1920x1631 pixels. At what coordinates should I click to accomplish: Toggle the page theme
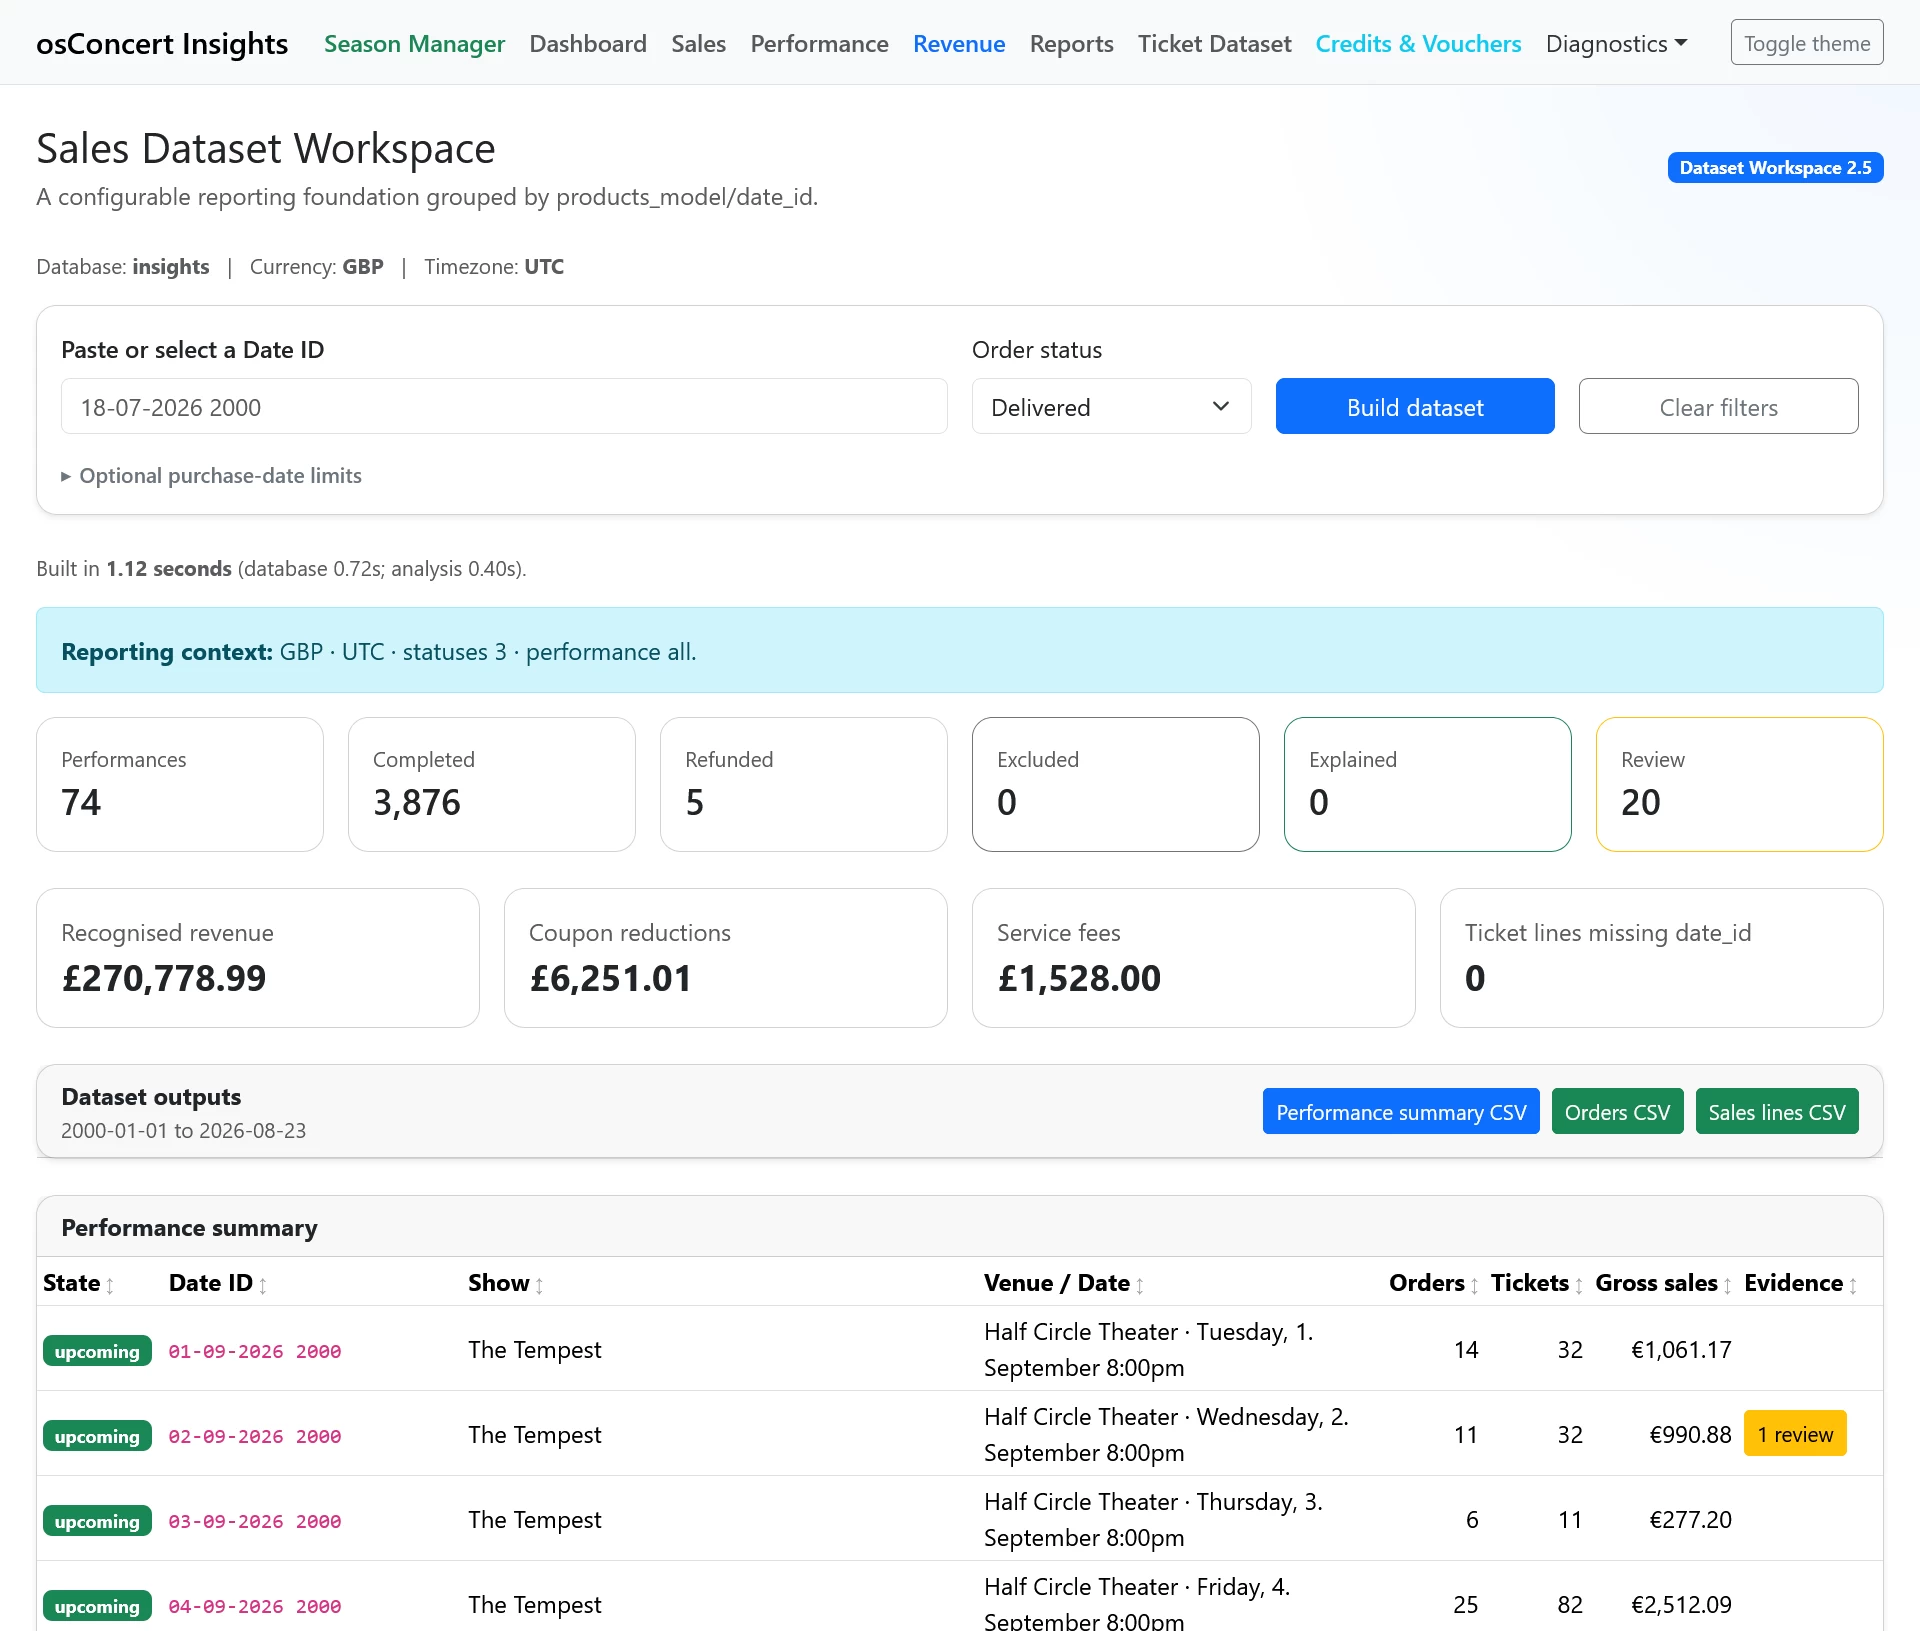pos(1807,43)
